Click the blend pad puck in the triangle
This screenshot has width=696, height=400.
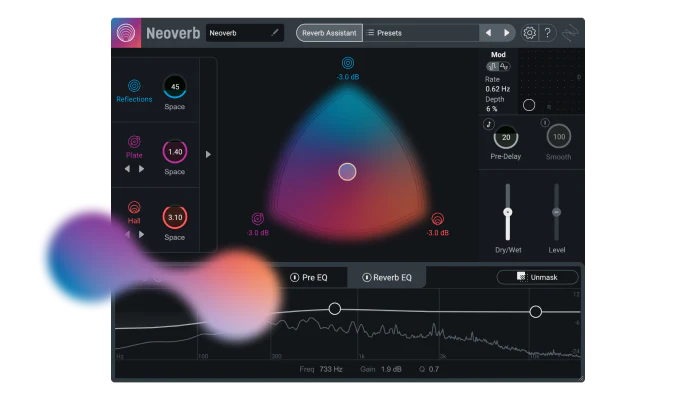click(347, 172)
